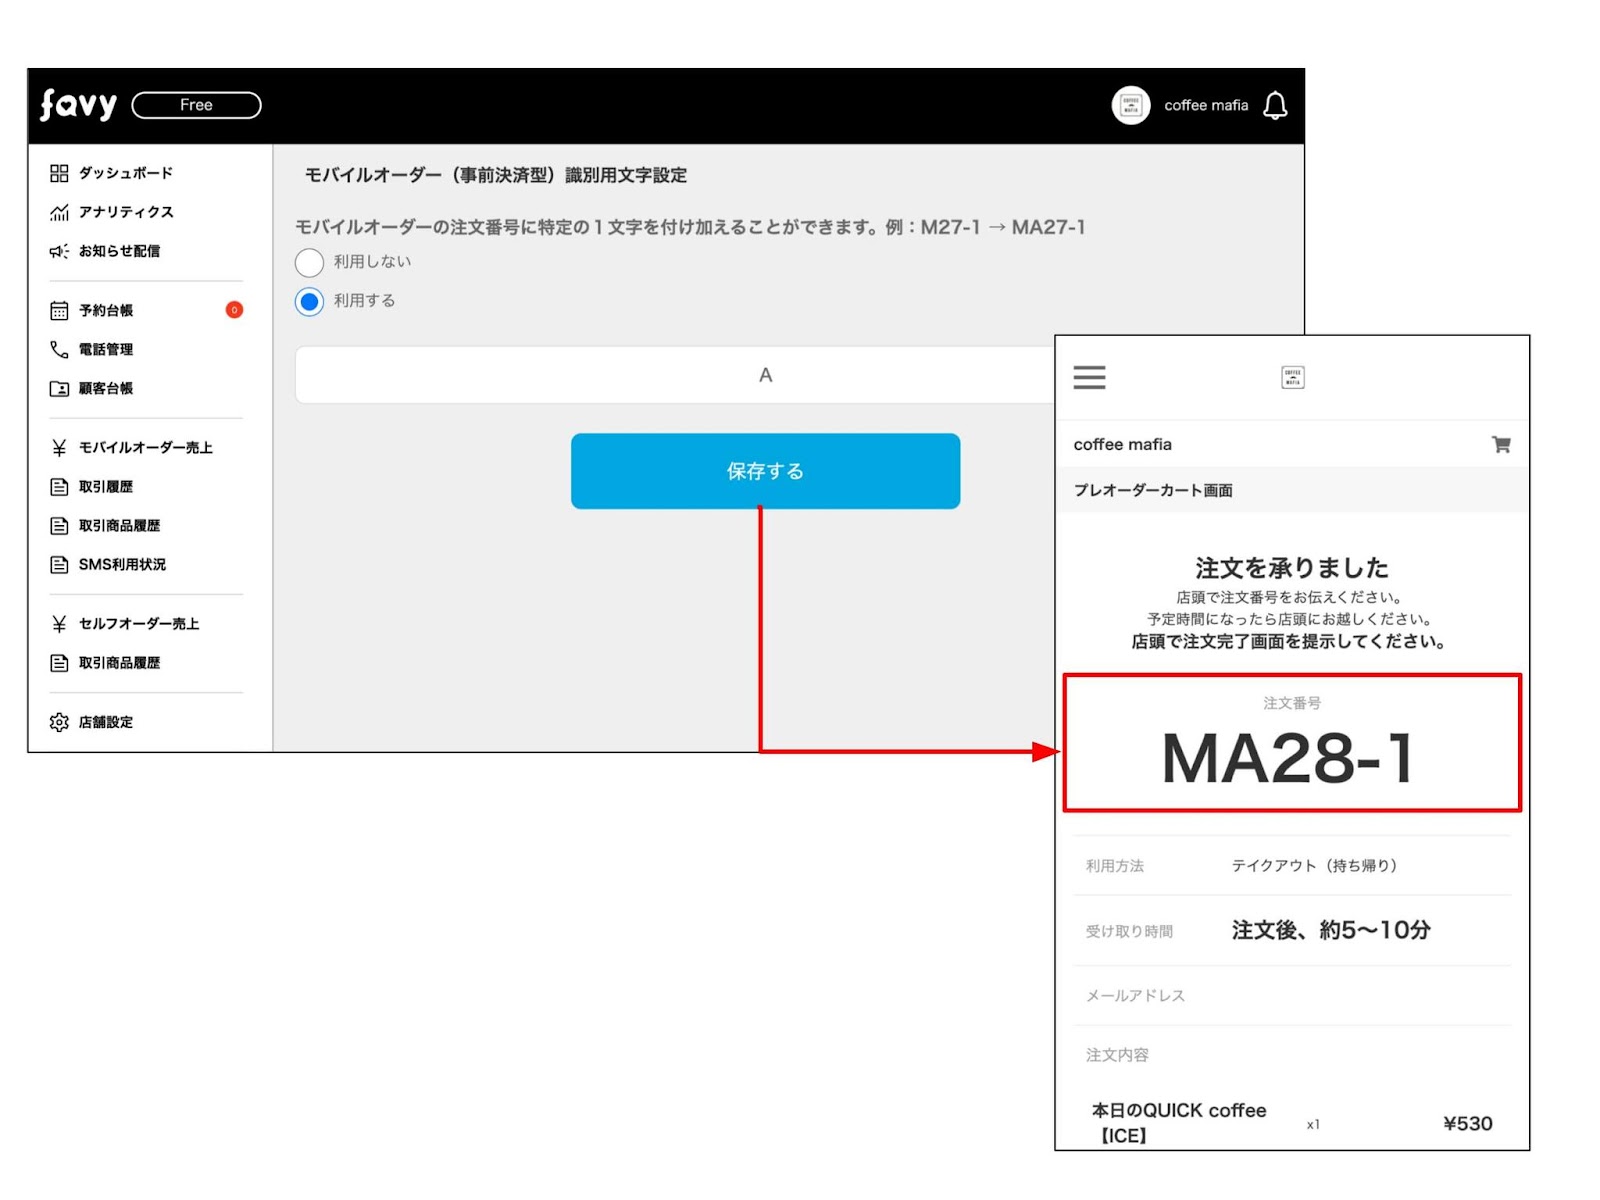Open 予約台帳 in sidebar
1600x1200 pixels.
tap(106, 310)
